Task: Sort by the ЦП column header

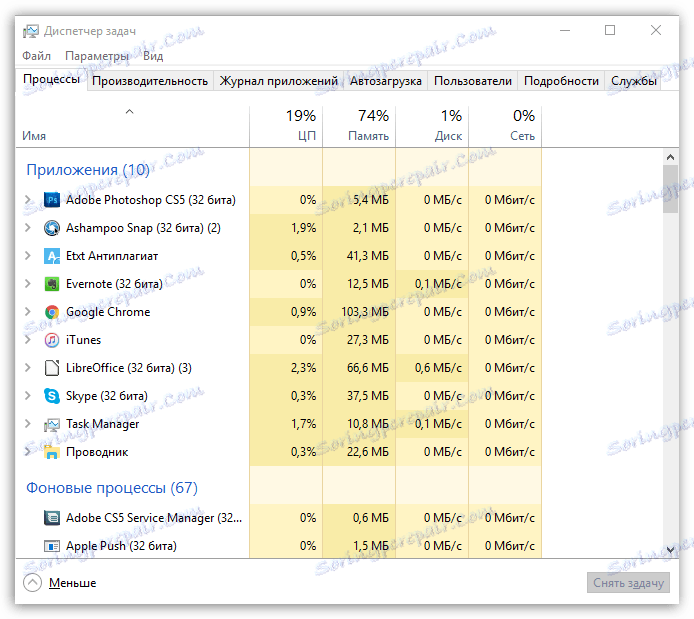Action: tap(286, 126)
